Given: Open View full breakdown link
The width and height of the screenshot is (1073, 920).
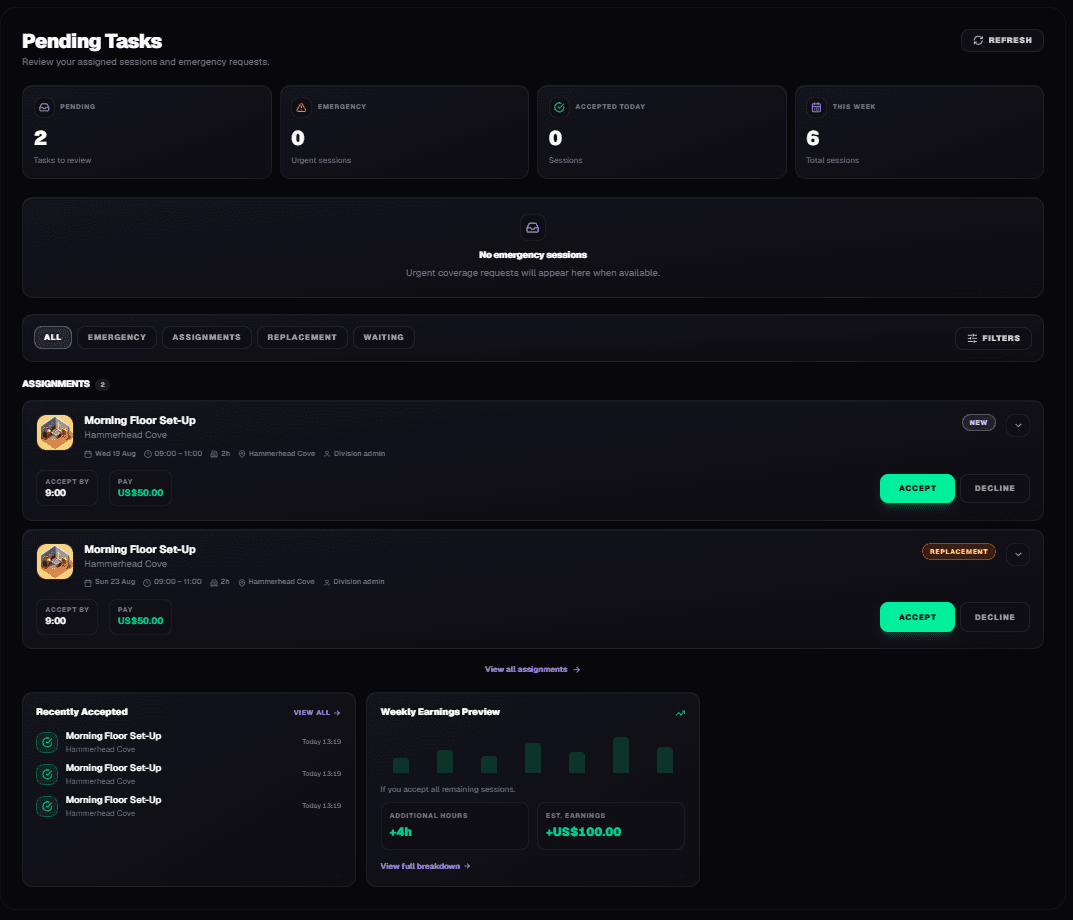Looking at the screenshot, I should 425,866.
